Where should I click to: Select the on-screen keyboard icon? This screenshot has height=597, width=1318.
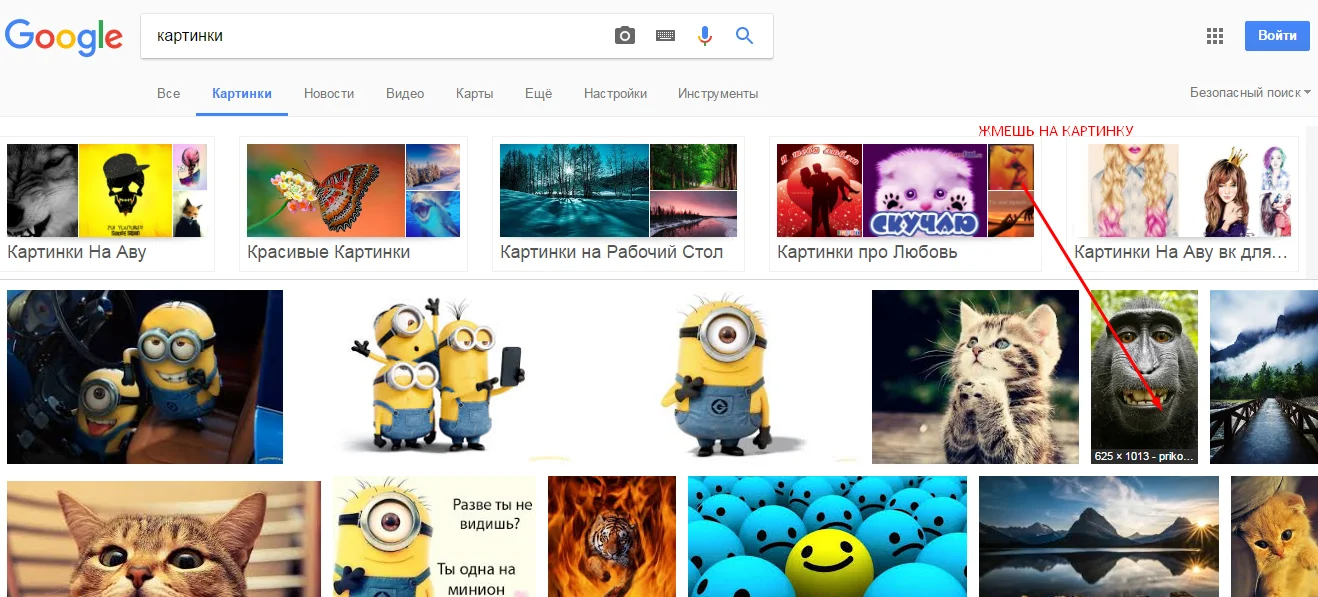click(x=664, y=34)
